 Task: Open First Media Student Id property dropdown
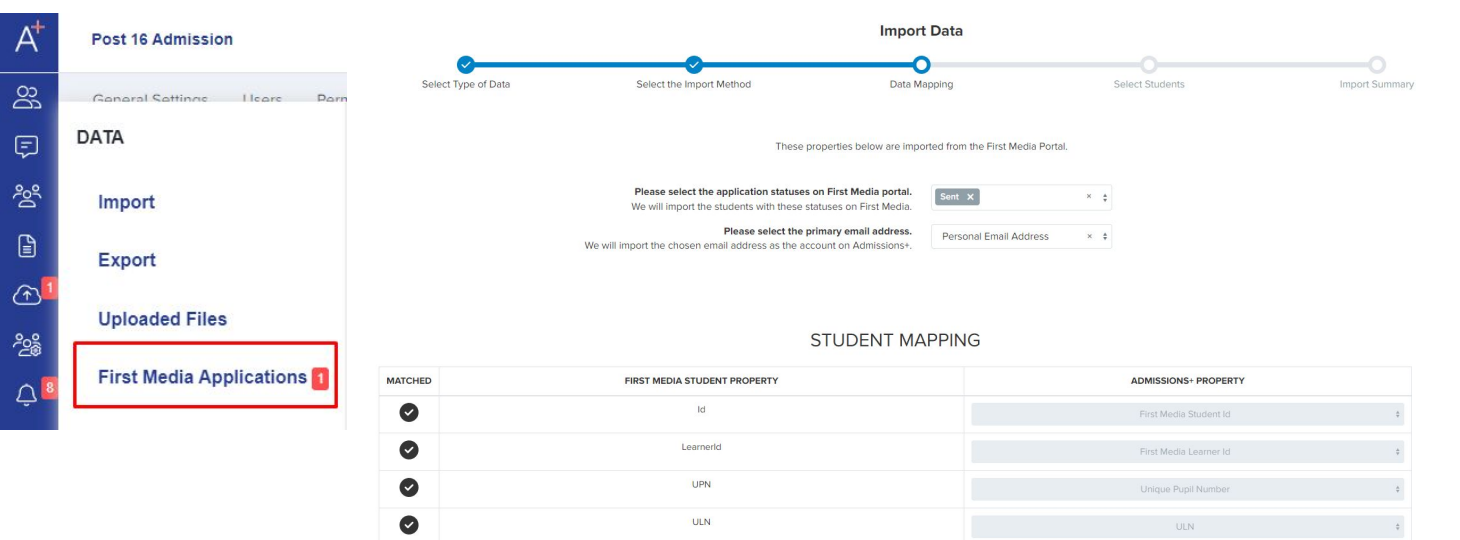[1187, 414]
